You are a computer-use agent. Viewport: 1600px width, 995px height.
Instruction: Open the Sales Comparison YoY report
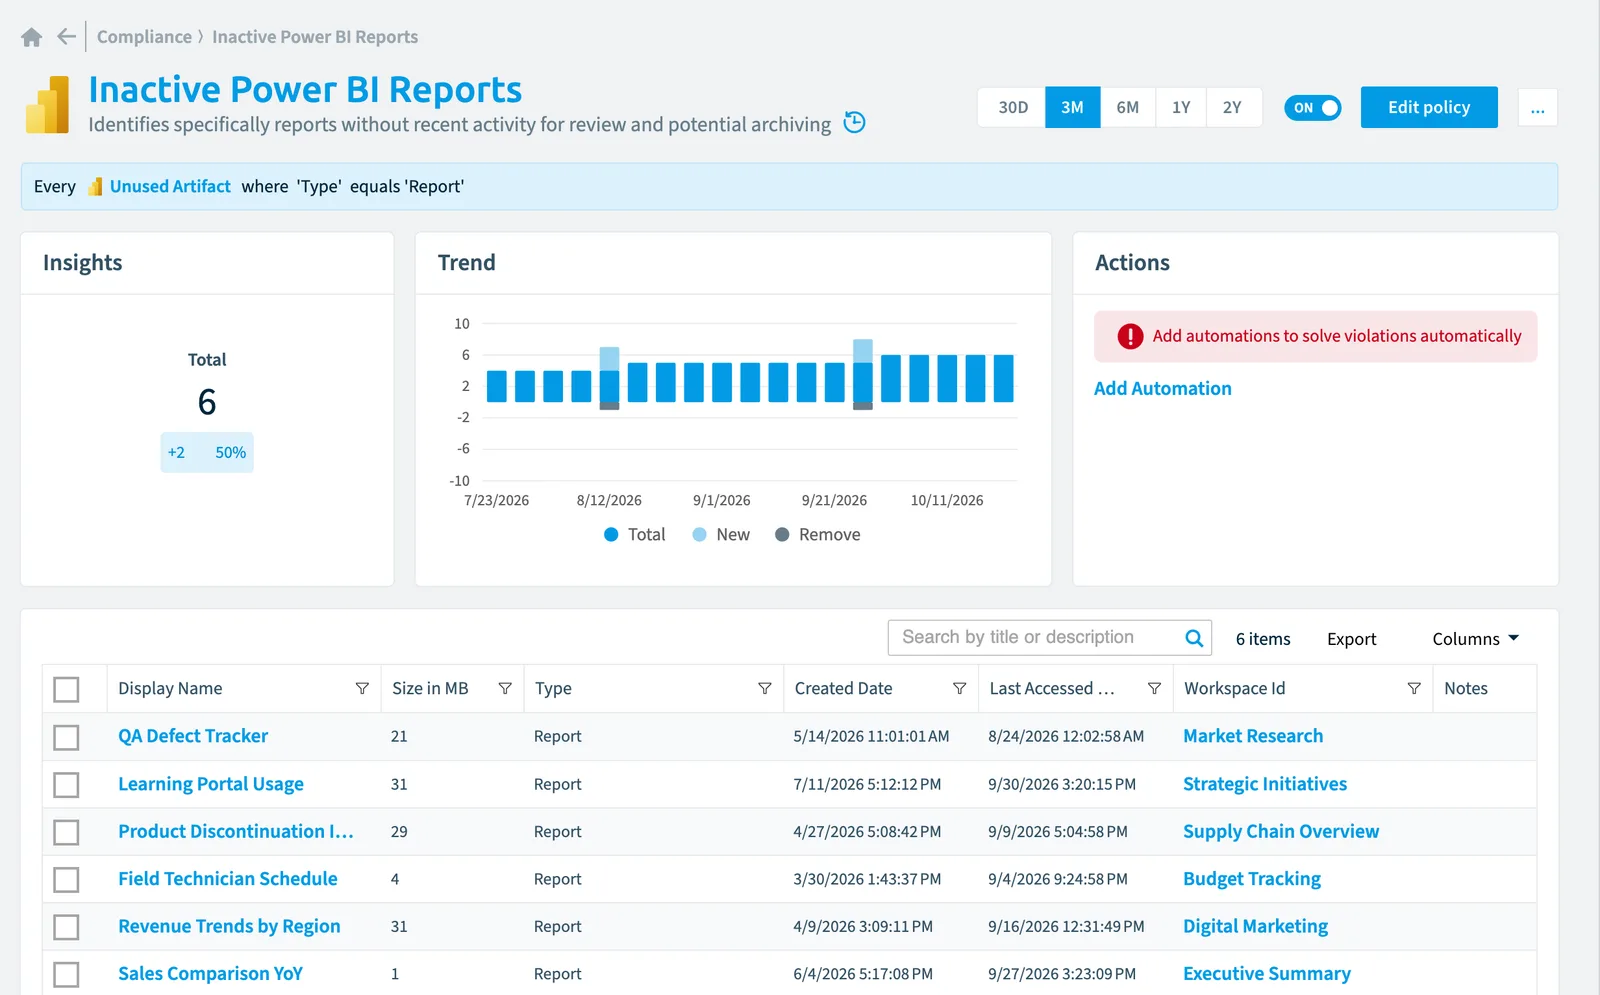tap(210, 974)
